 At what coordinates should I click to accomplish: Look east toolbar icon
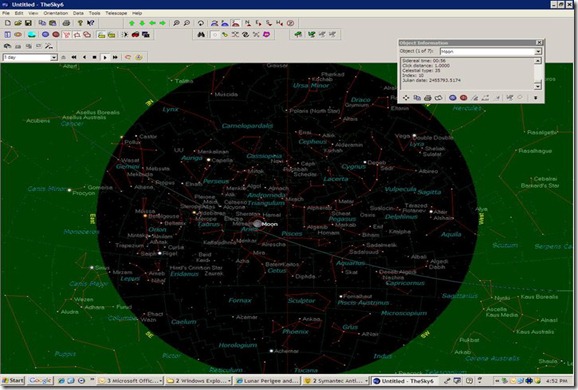click(258, 23)
